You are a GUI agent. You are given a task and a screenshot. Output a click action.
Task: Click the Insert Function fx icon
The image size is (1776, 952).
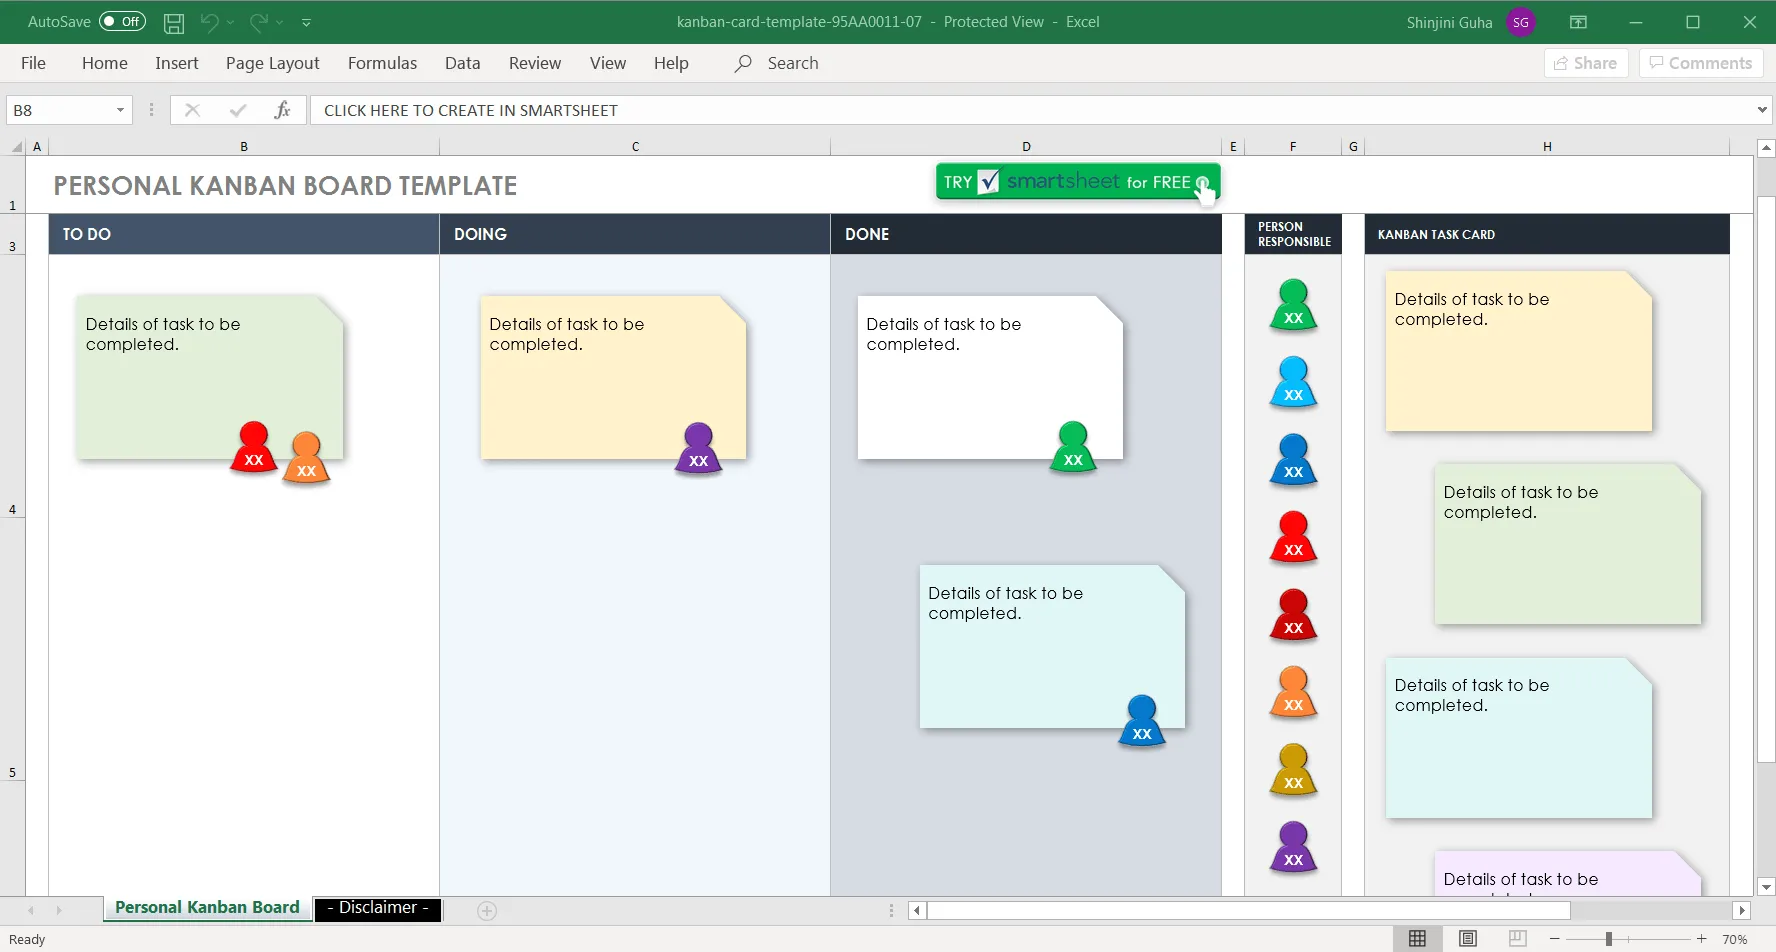[x=282, y=110]
